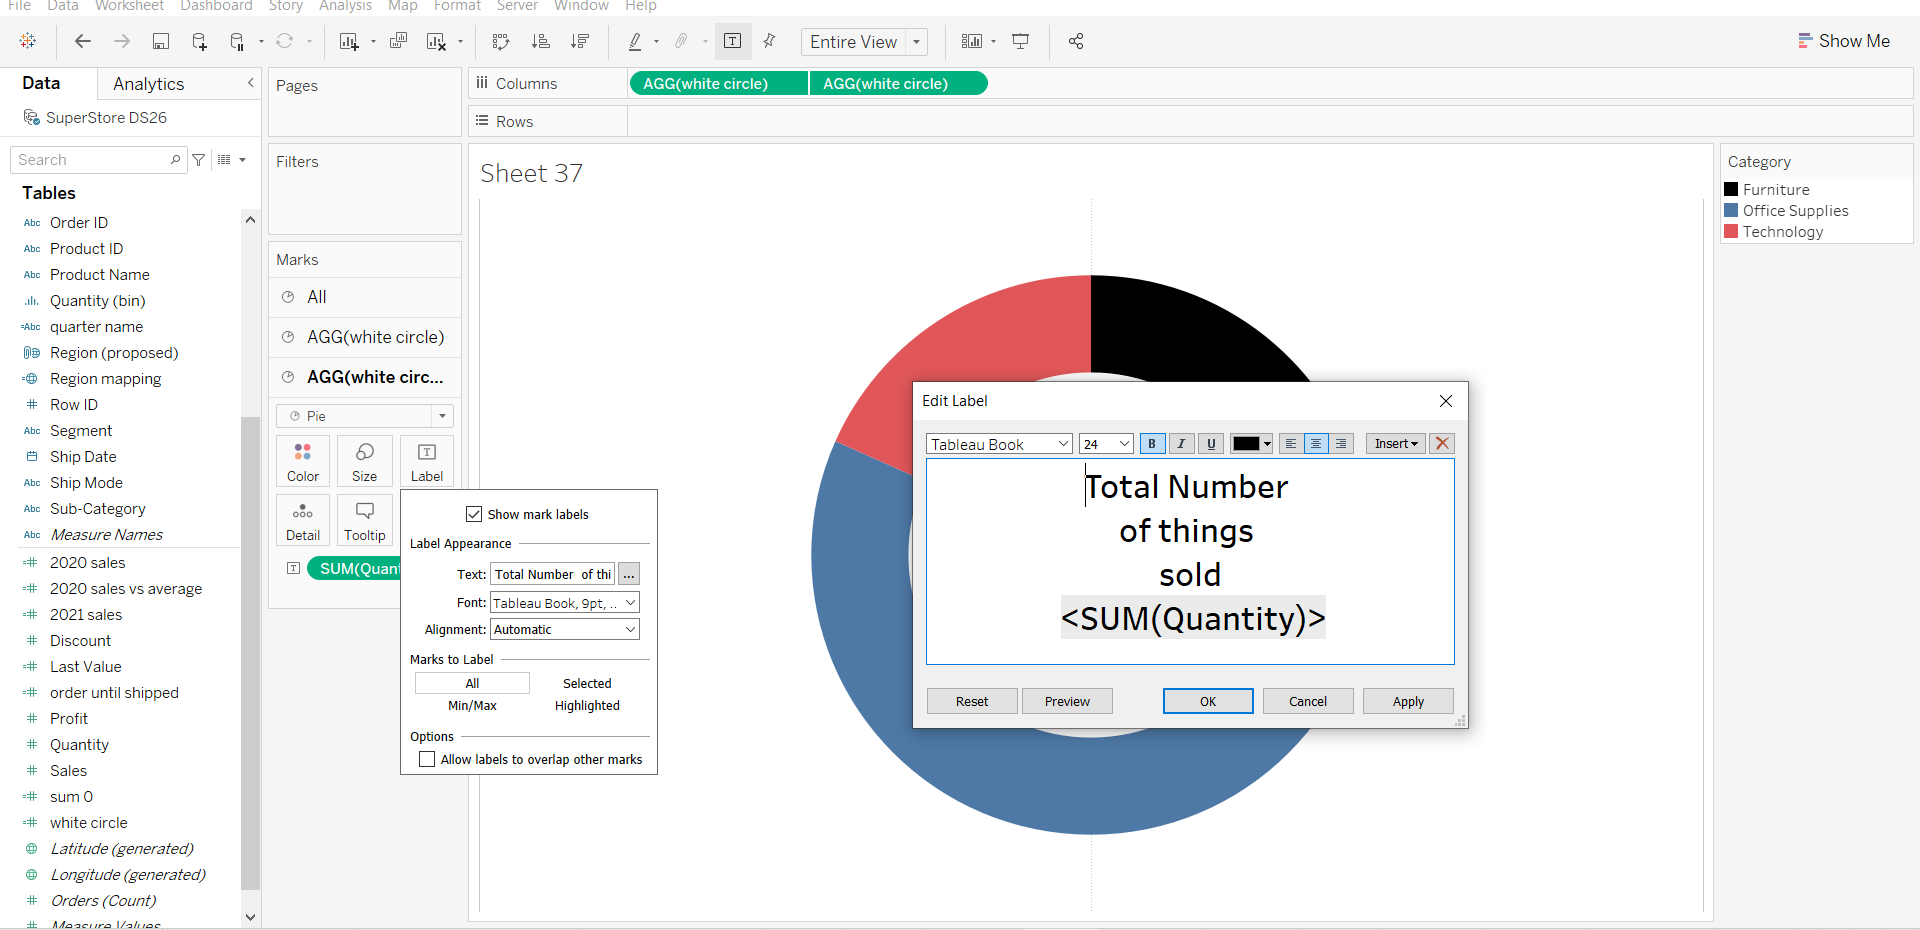Add a new data source icon
This screenshot has height=930, width=1920.
[x=199, y=41]
